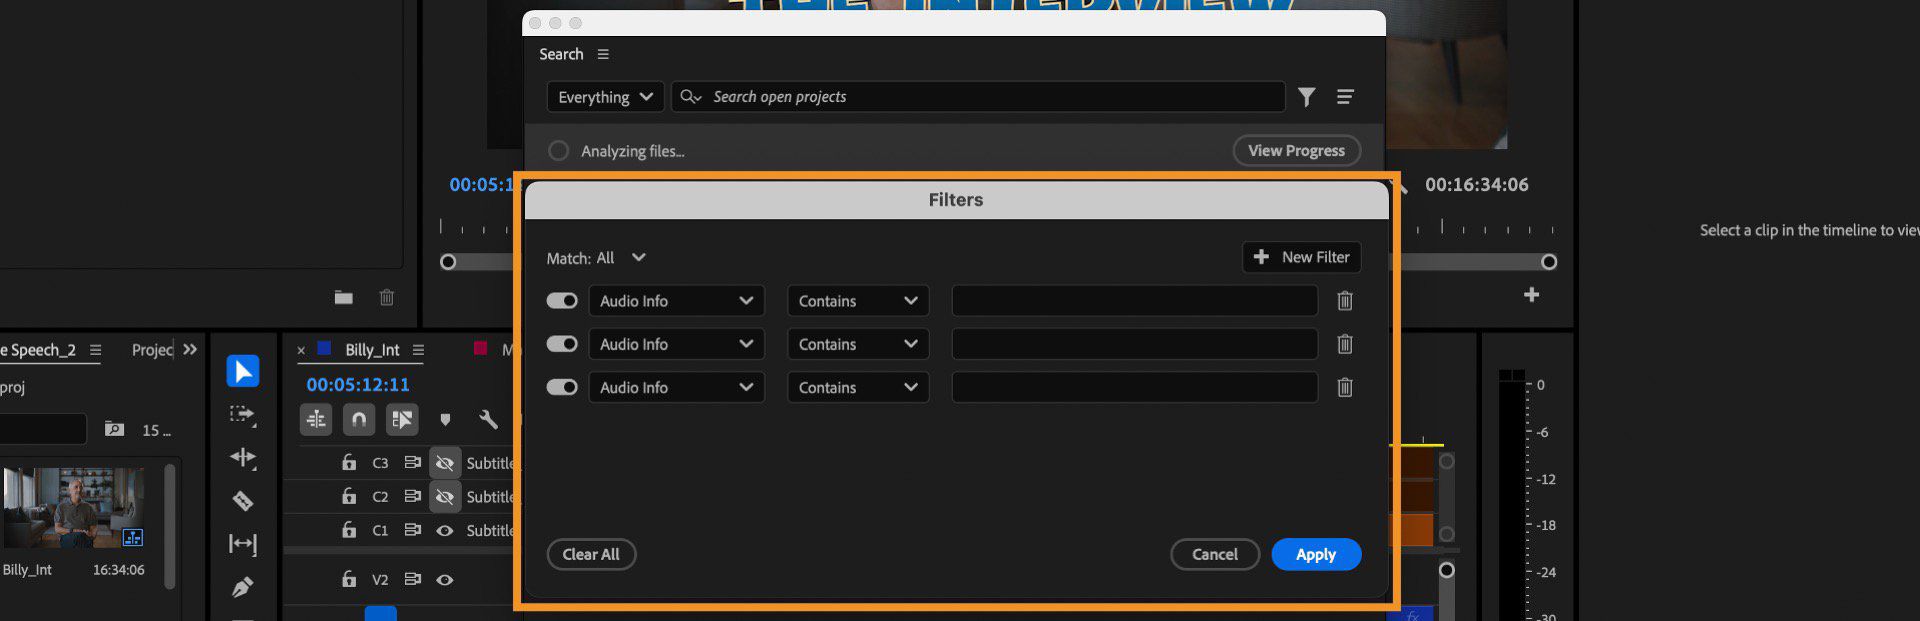
Task: Select the Billy_Int sequence tab
Action: point(372,350)
